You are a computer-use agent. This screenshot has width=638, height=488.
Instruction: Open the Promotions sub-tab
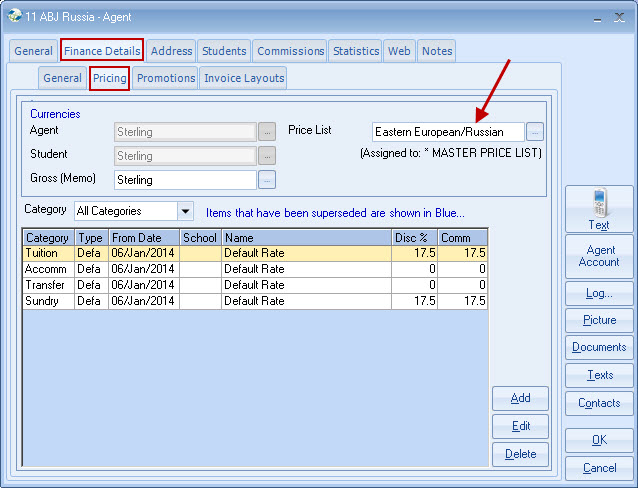166,78
